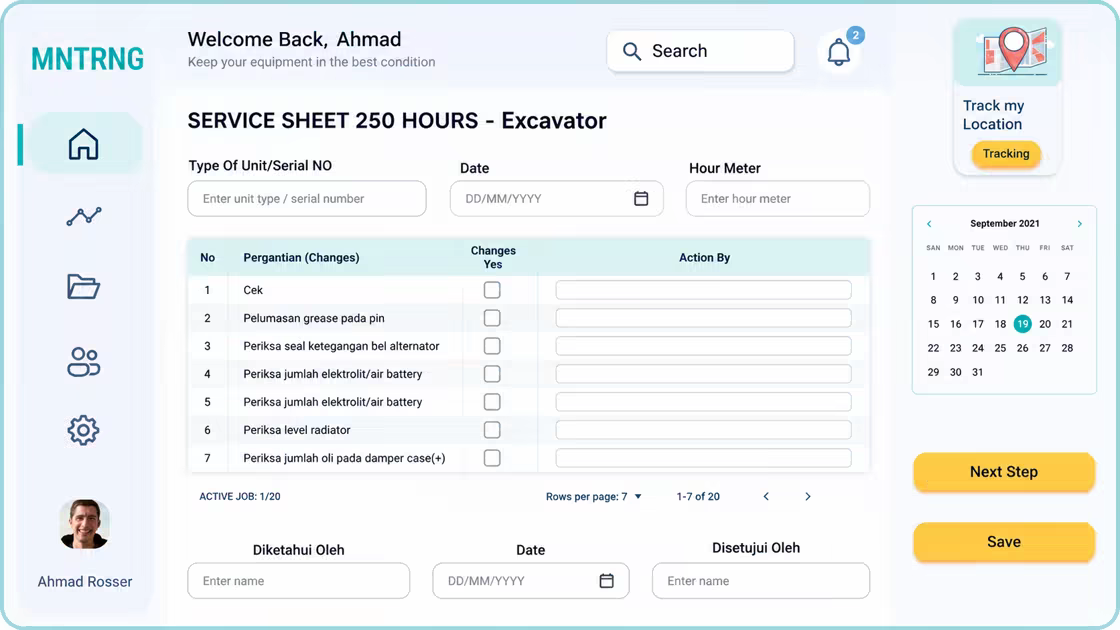Click the September 2021 month title
Image resolution: width=1120 pixels, height=630 pixels.
(x=1004, y=224)
